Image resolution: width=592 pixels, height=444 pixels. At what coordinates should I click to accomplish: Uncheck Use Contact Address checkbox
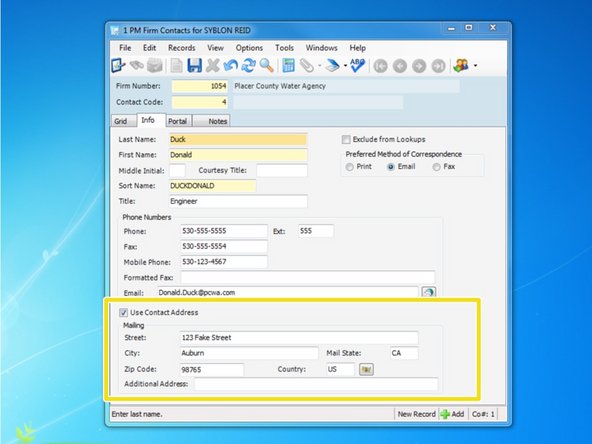coord(123,313)
